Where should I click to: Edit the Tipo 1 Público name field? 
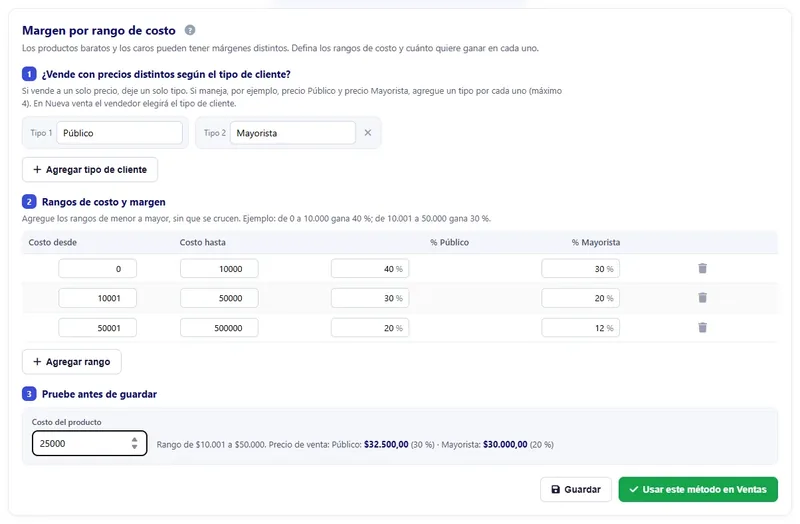coord(119,133)
